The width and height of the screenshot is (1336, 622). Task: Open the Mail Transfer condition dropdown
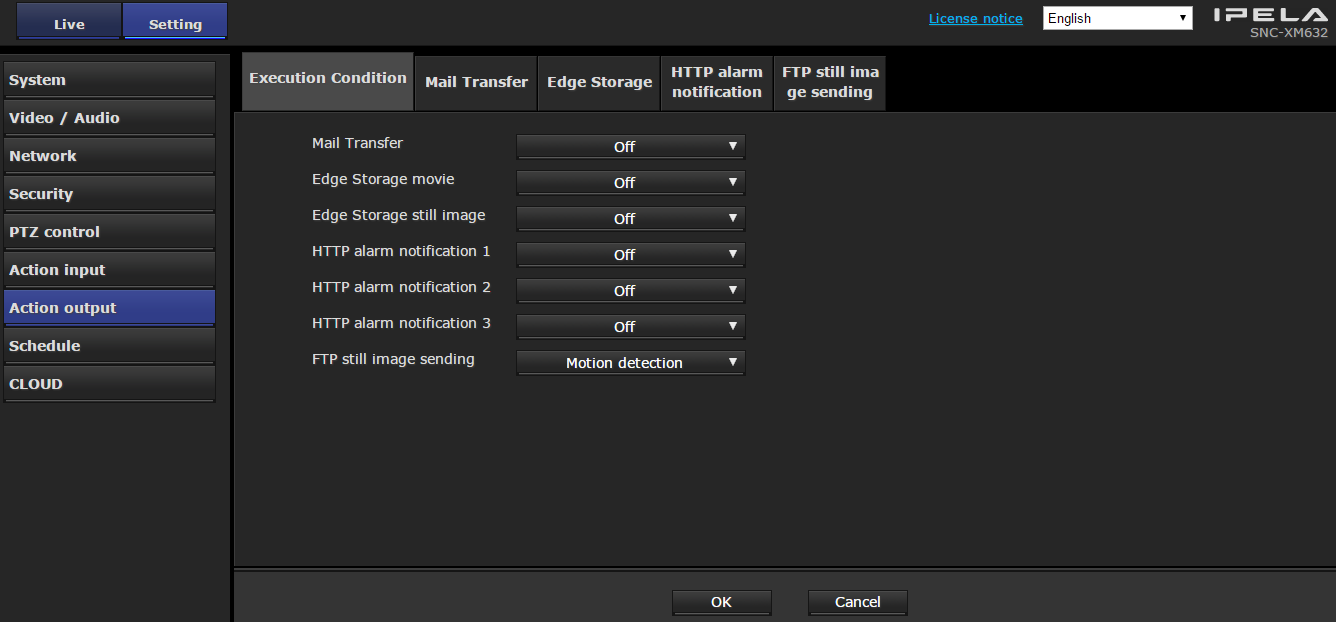630,147
